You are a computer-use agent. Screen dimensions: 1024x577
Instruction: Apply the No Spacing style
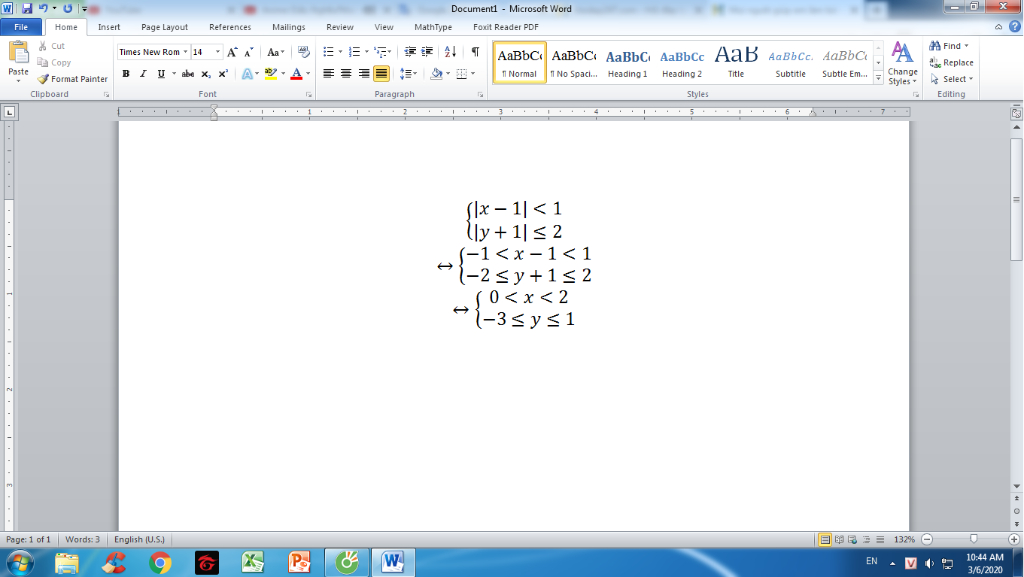pos(573,63)
